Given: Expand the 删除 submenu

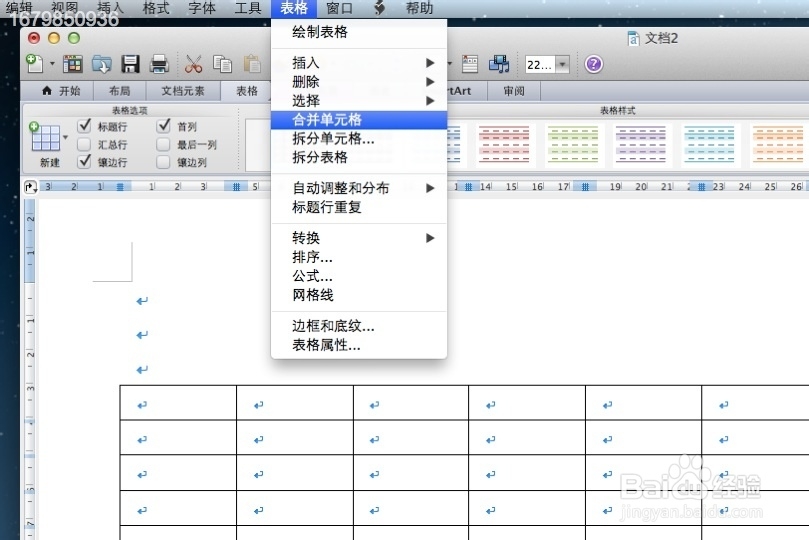Looking at the screenshot, I should (359, 81).
